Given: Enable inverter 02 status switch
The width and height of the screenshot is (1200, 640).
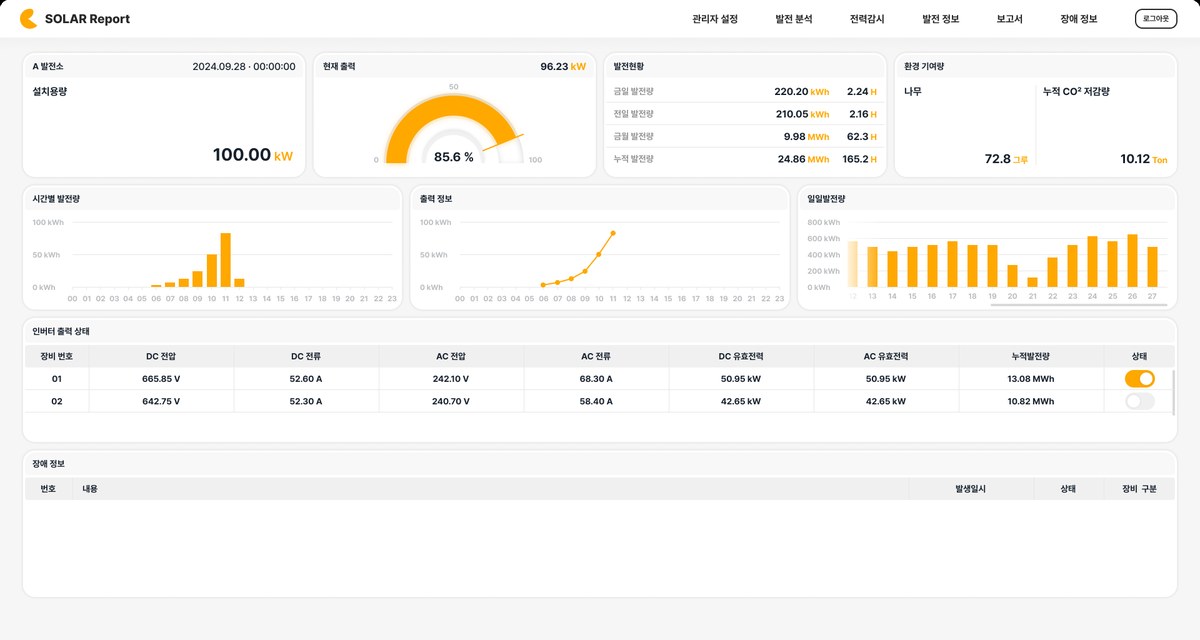Looking at the screenshot, I should click(x=1139, y=401).
